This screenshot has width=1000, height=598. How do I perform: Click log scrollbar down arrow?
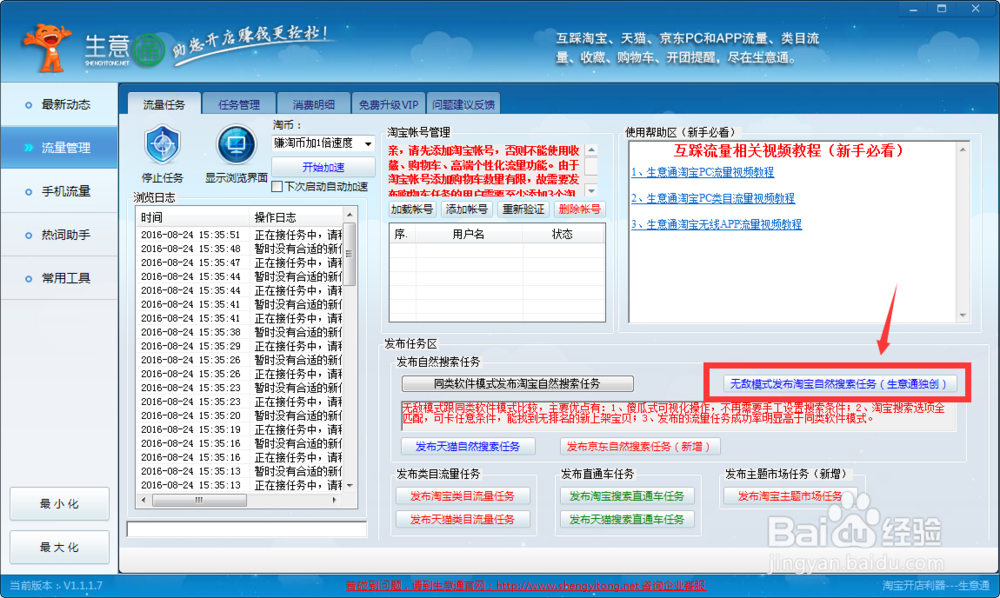point(349,486)
